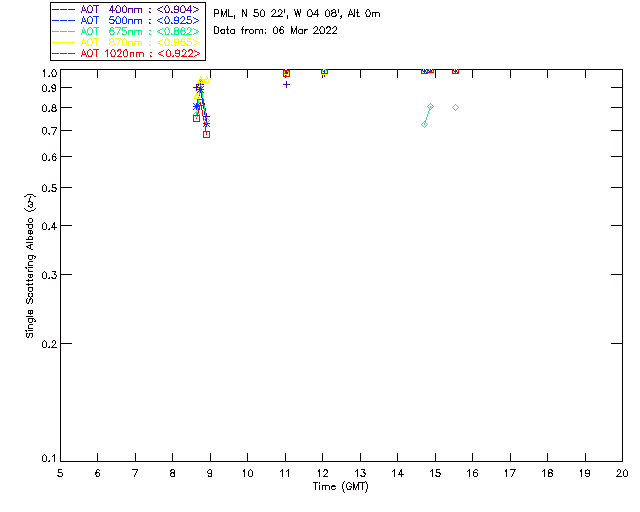Image resolution: width=640 pixels, height=512 pixels.
Task: Click the y-axis tick label 0.8
Action: [49, 108]
